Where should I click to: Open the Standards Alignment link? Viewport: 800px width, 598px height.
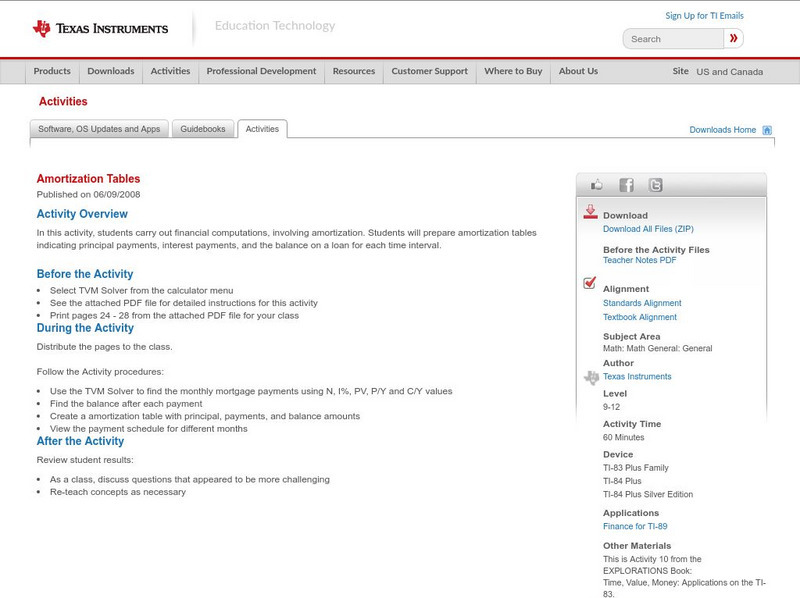click(x=642, y=303)
